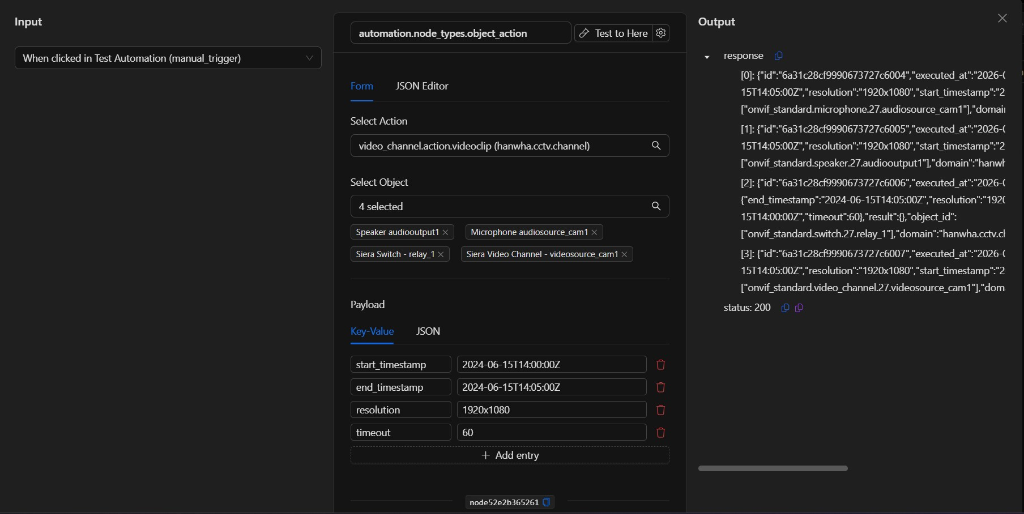The image size is (1024, 514).
Task: Close the panel with X icon
Action: click(1002, 18)
